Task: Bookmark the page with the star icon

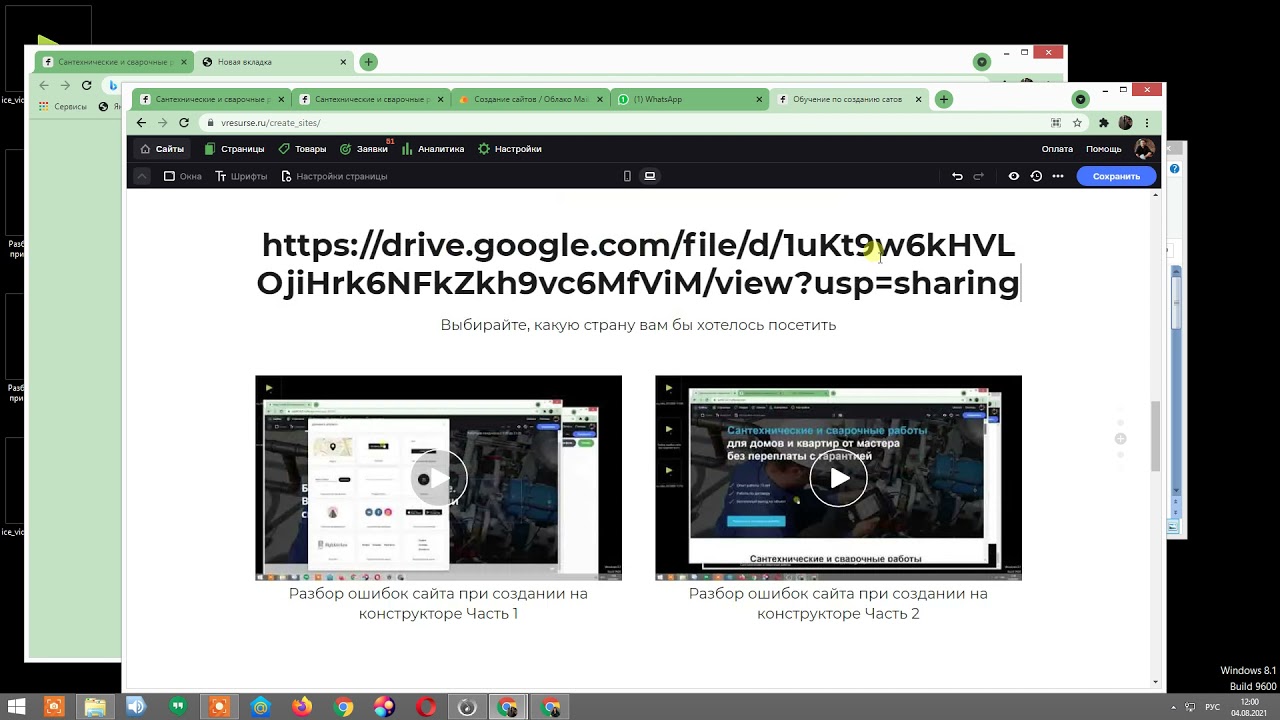Action: coord(1077,123)
